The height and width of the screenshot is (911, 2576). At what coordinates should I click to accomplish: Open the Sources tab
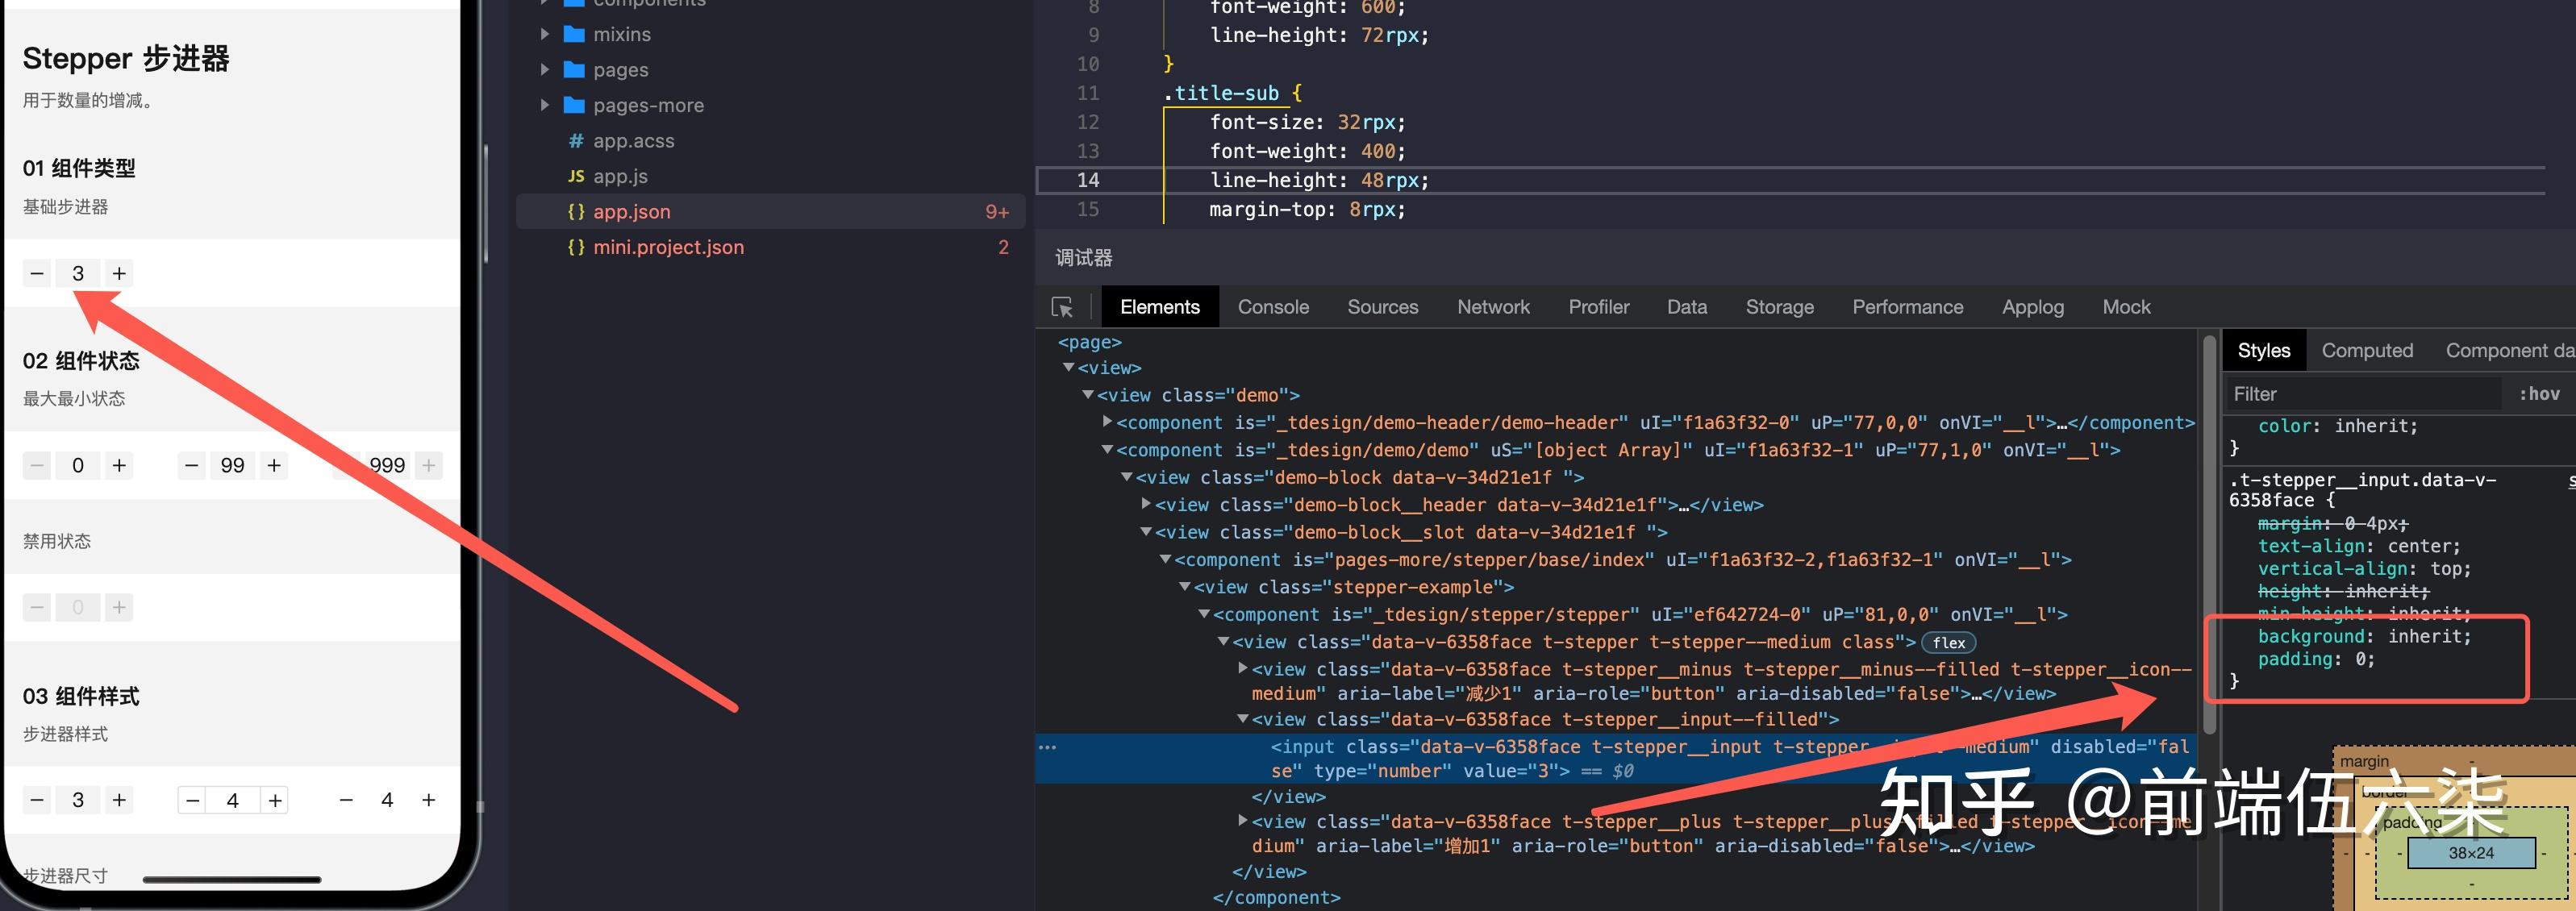coord(1382,307)
